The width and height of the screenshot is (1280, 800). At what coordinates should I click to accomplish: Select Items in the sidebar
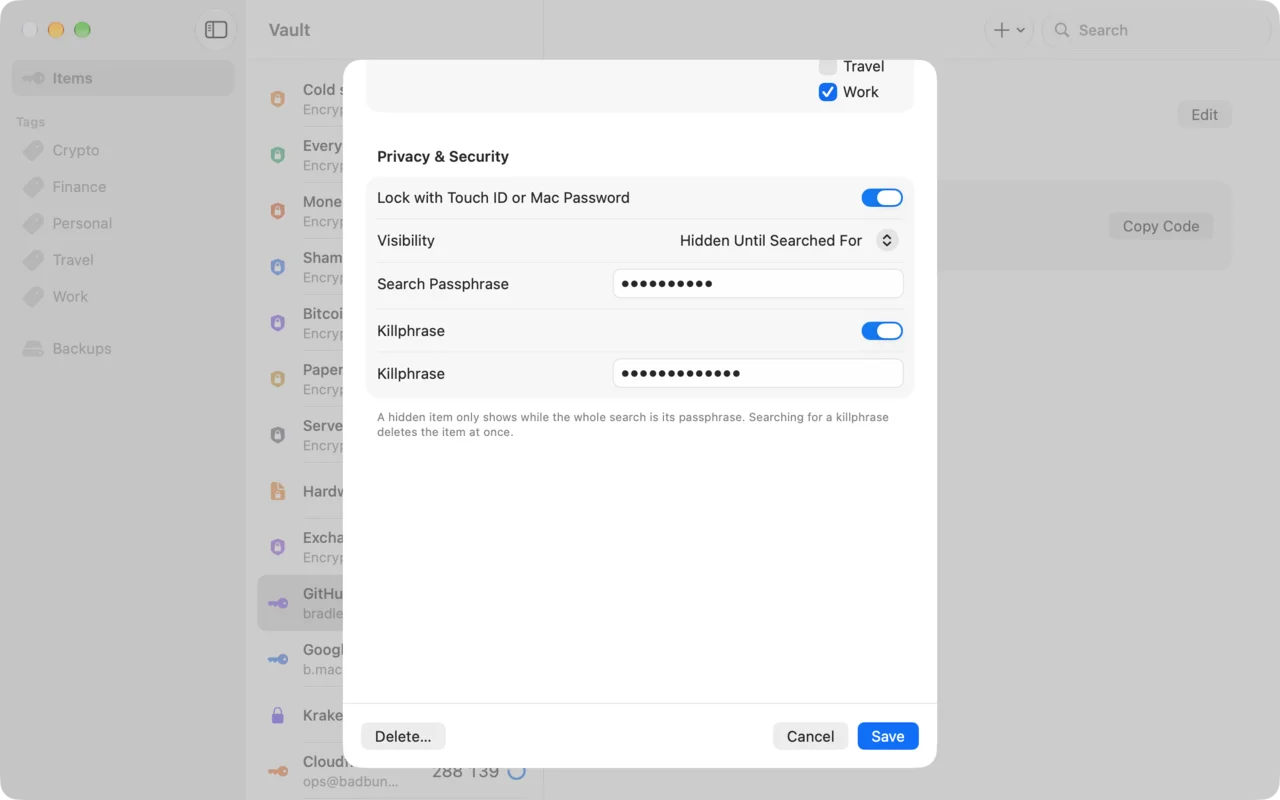click(x=123, y=78)
